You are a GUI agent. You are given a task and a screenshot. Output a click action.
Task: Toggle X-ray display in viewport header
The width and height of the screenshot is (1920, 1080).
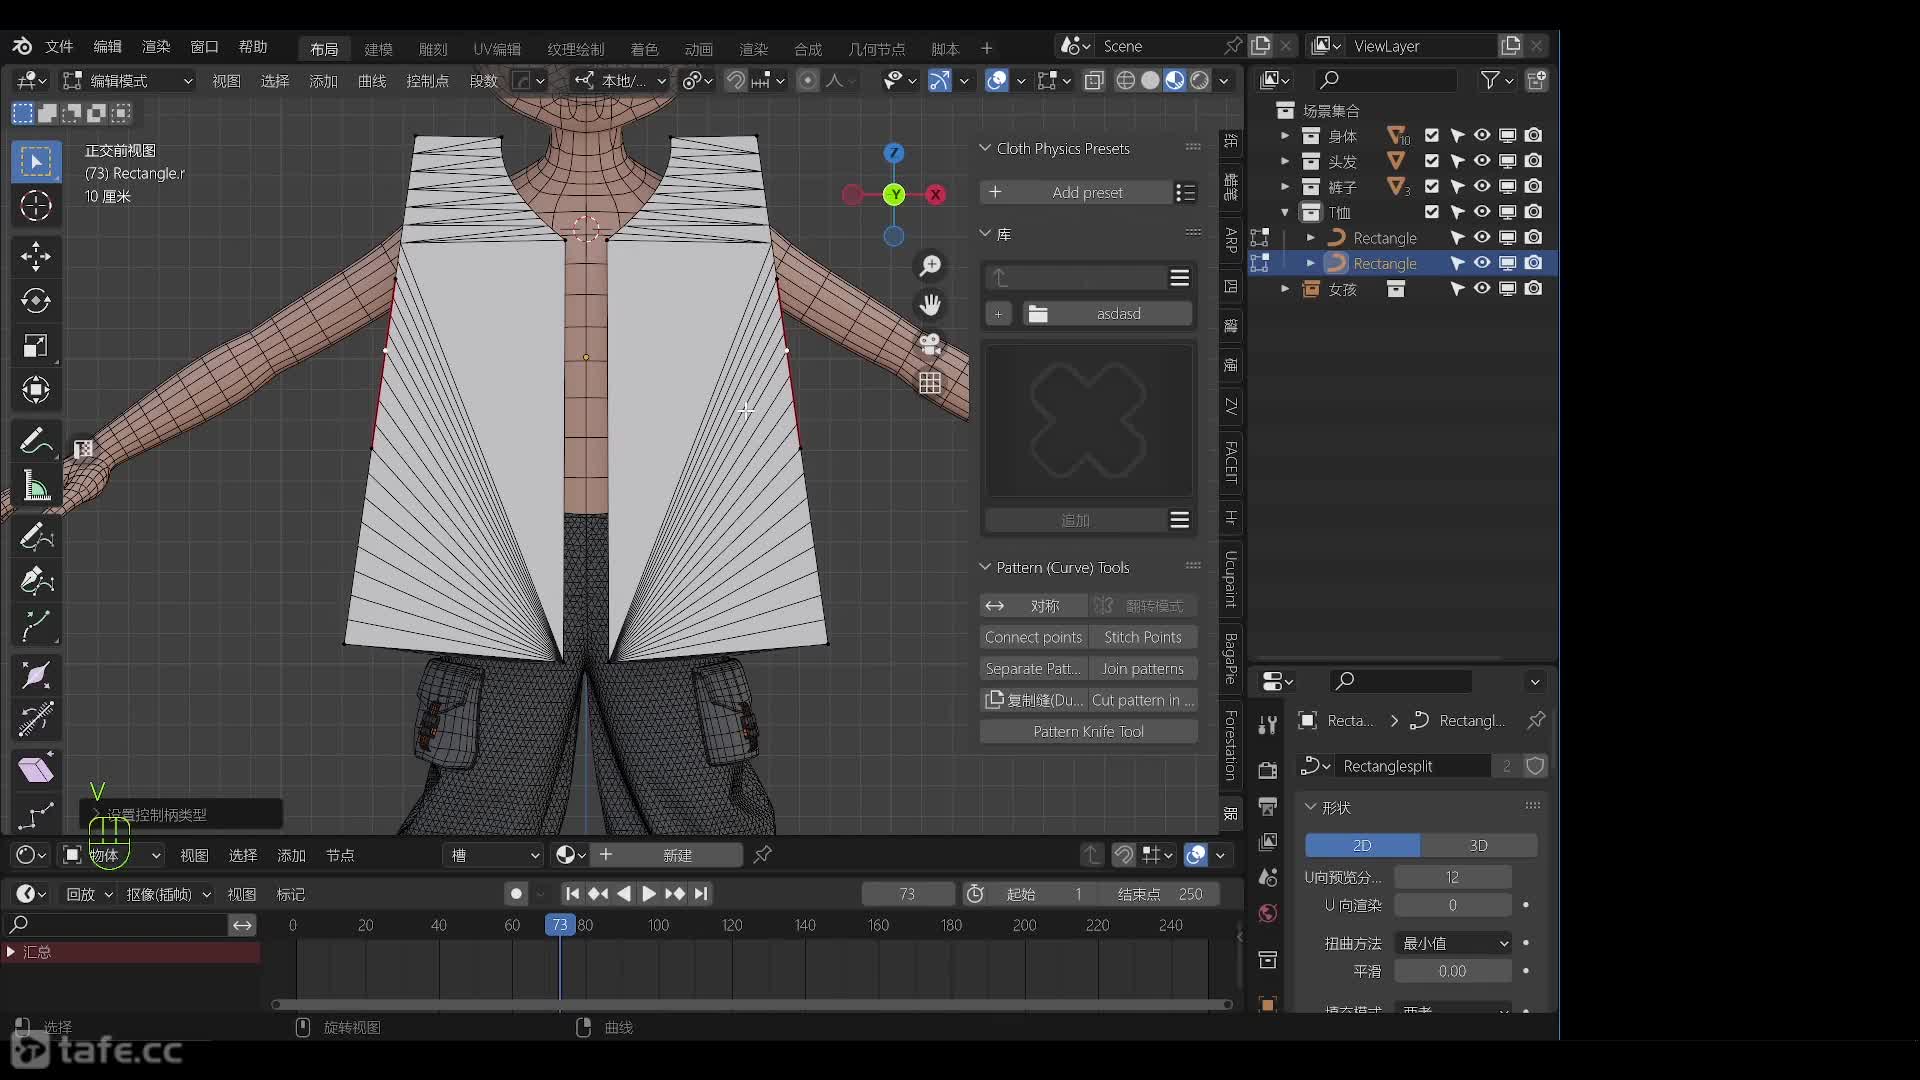(x=1094, y=80)
